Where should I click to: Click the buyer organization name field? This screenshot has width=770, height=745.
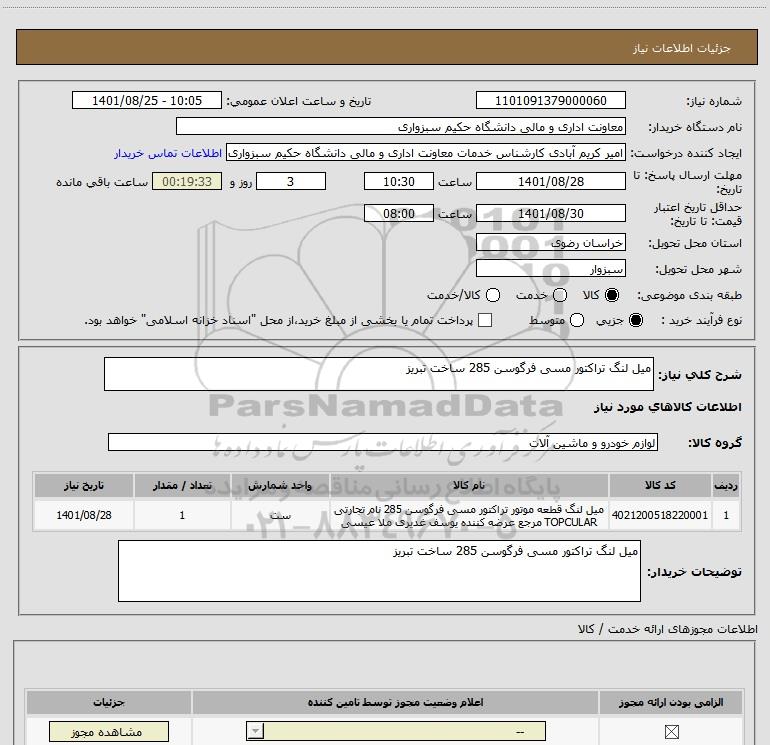pos(401,127)
